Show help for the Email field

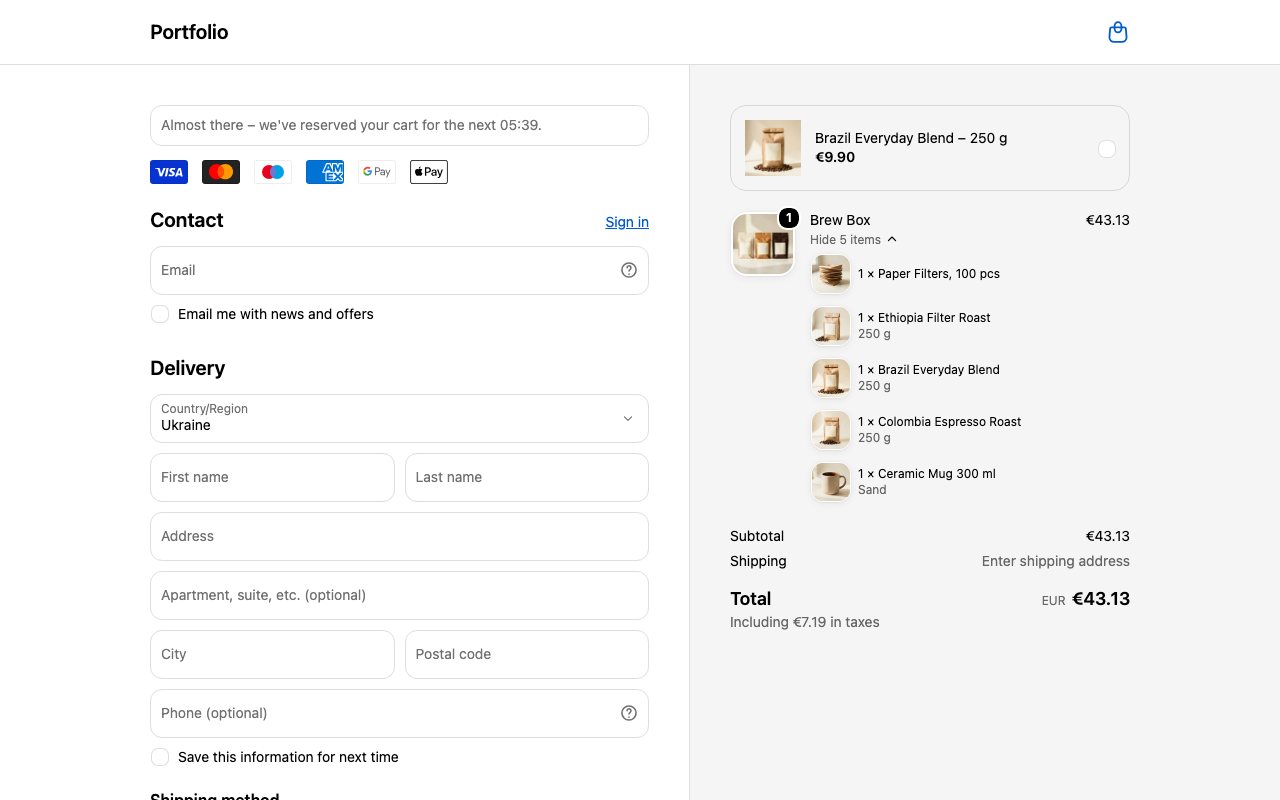629,270
